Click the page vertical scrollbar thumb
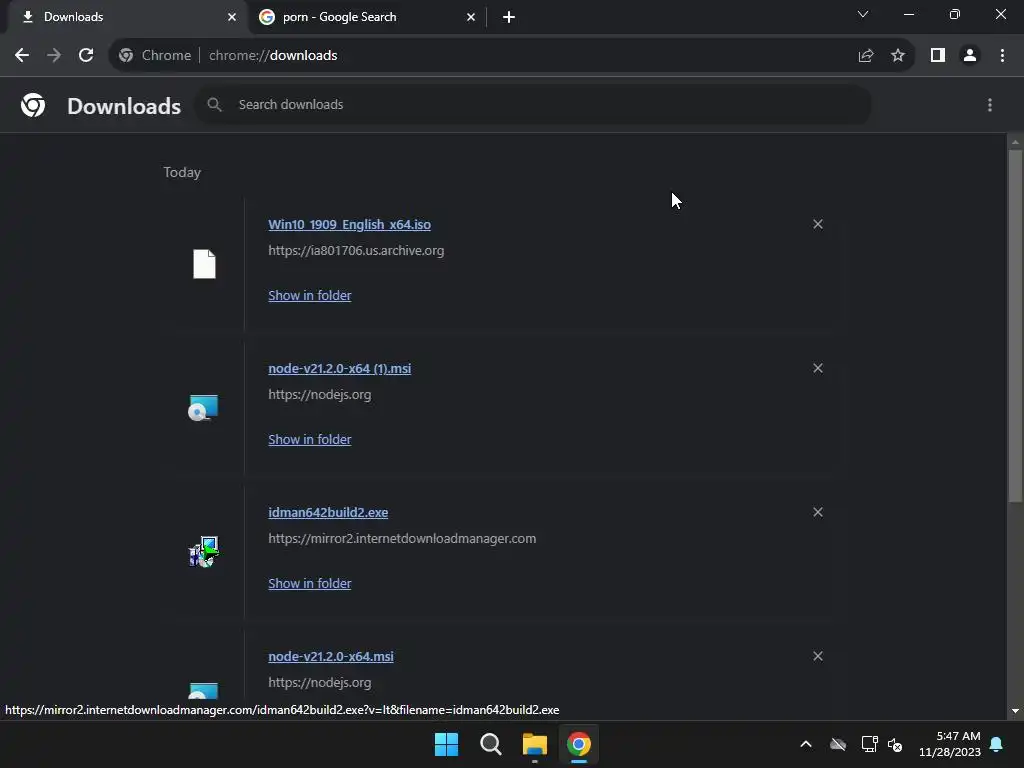 1015,327
